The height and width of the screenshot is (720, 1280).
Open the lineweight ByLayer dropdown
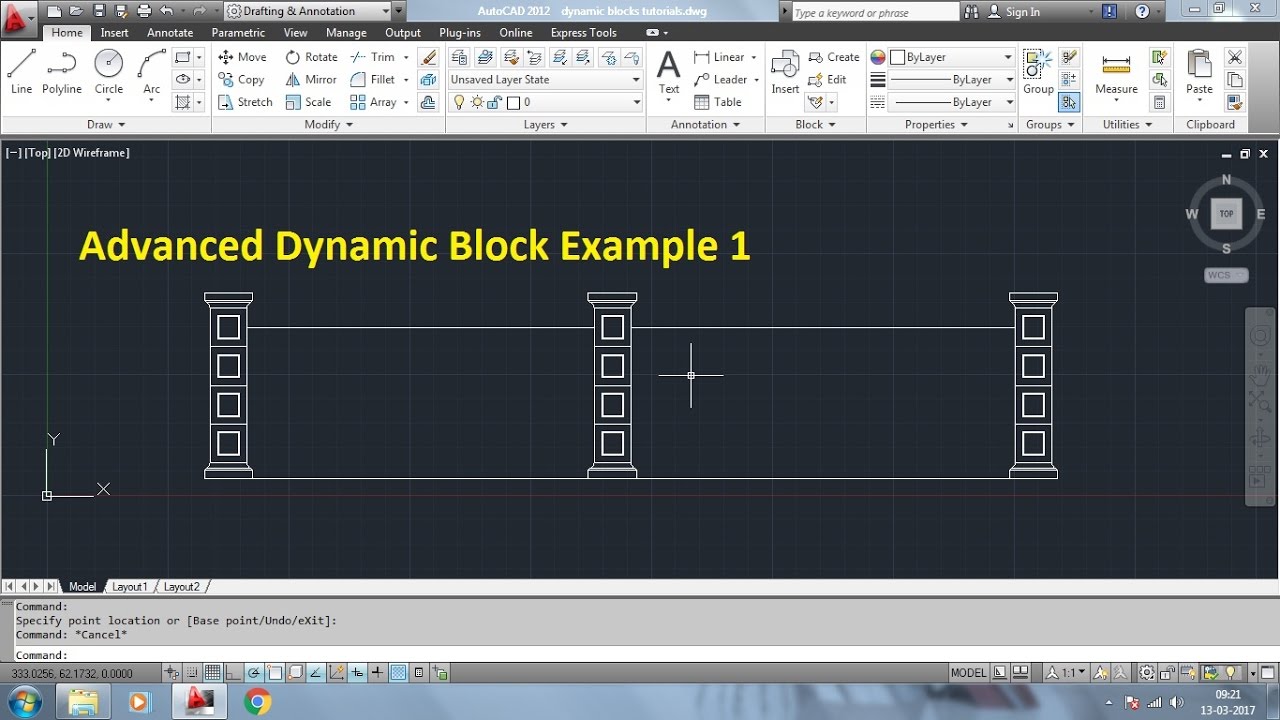coord(952,79)
